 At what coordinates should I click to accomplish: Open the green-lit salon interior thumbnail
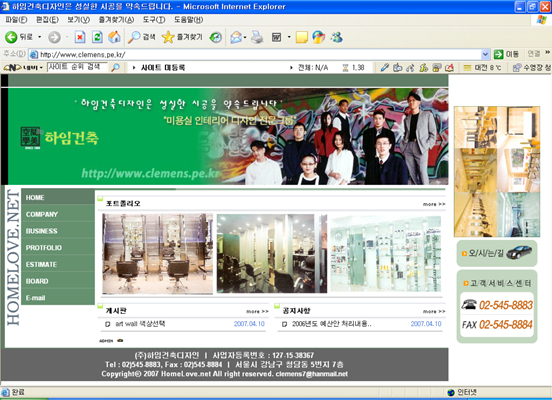[x=272, y=254]
